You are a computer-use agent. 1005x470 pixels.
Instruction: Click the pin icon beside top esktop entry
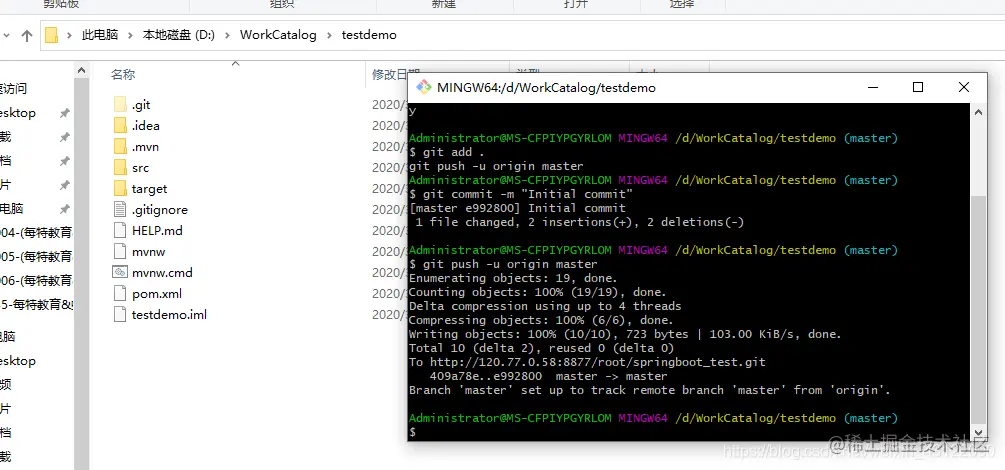pyautogui.click(x=64, y=113)
